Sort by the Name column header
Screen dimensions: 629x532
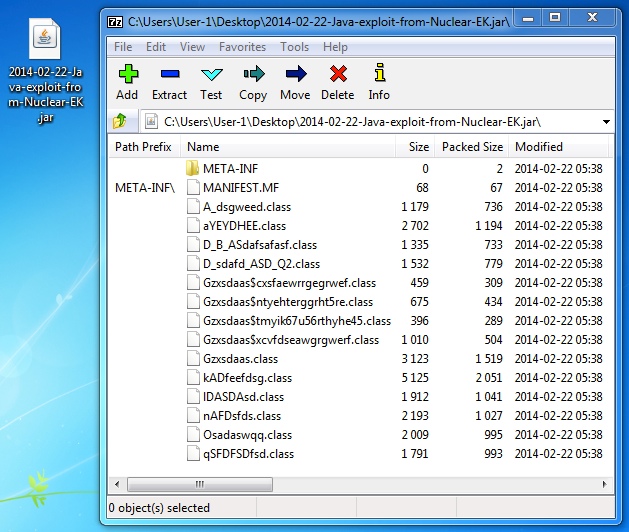[210, 147]
